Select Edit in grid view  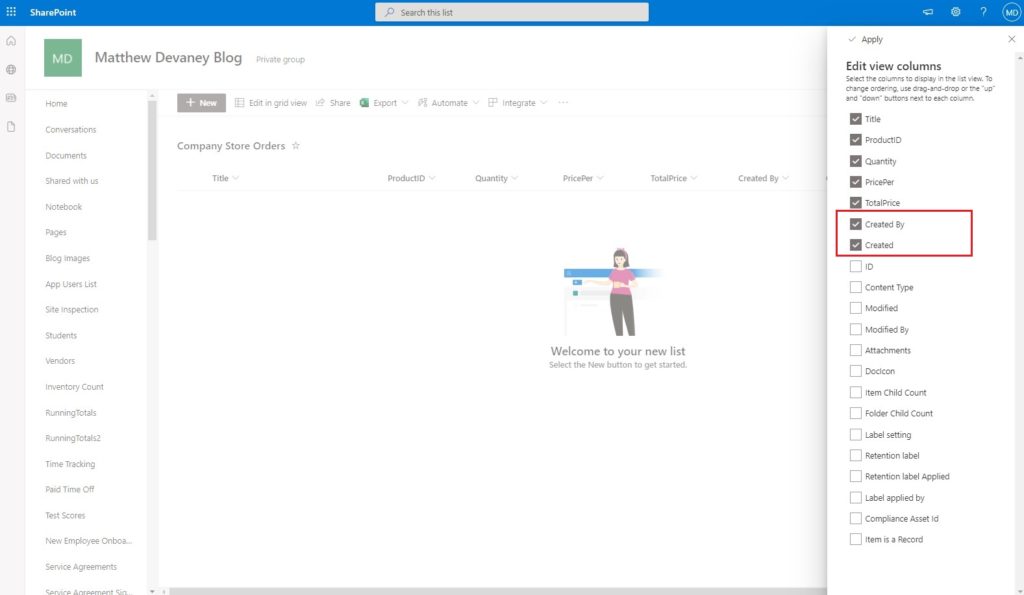pos(268,102)
